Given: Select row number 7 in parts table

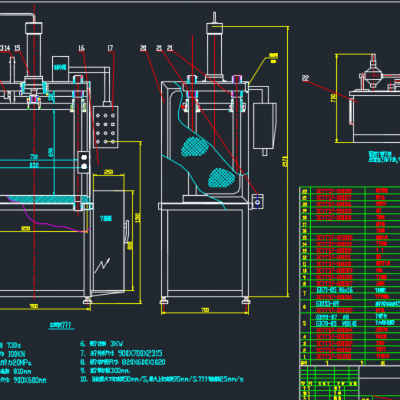Looking at the screenshot, I should point(304,294).
